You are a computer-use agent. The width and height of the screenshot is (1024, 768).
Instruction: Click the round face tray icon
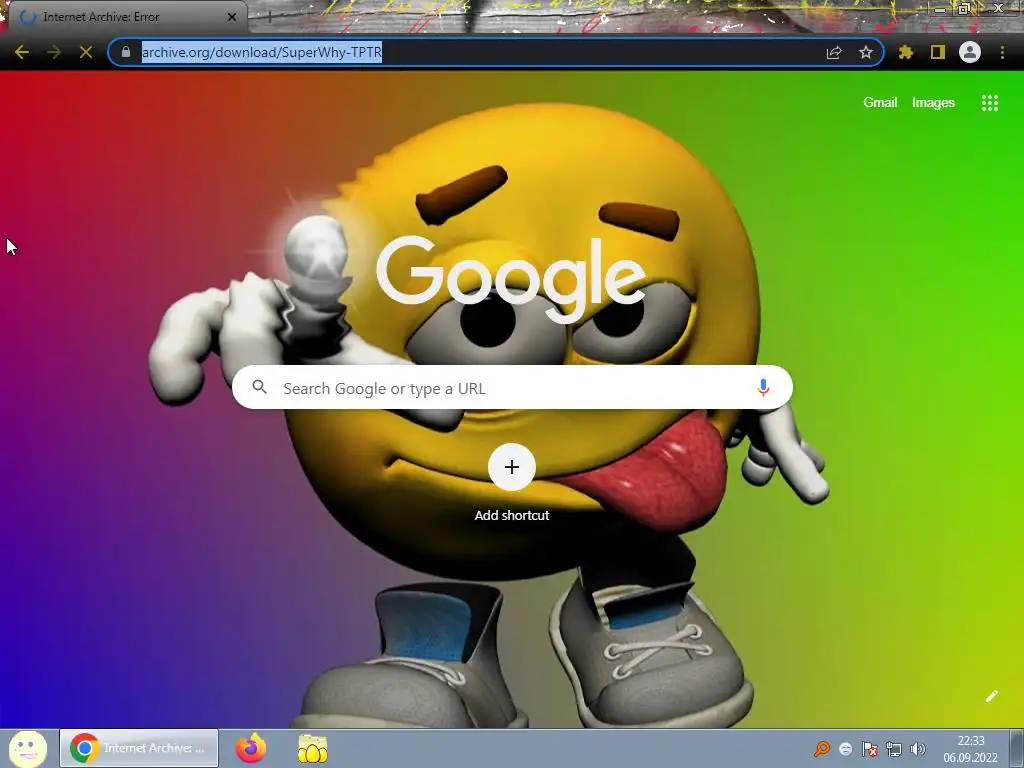[x=846, y=748]
